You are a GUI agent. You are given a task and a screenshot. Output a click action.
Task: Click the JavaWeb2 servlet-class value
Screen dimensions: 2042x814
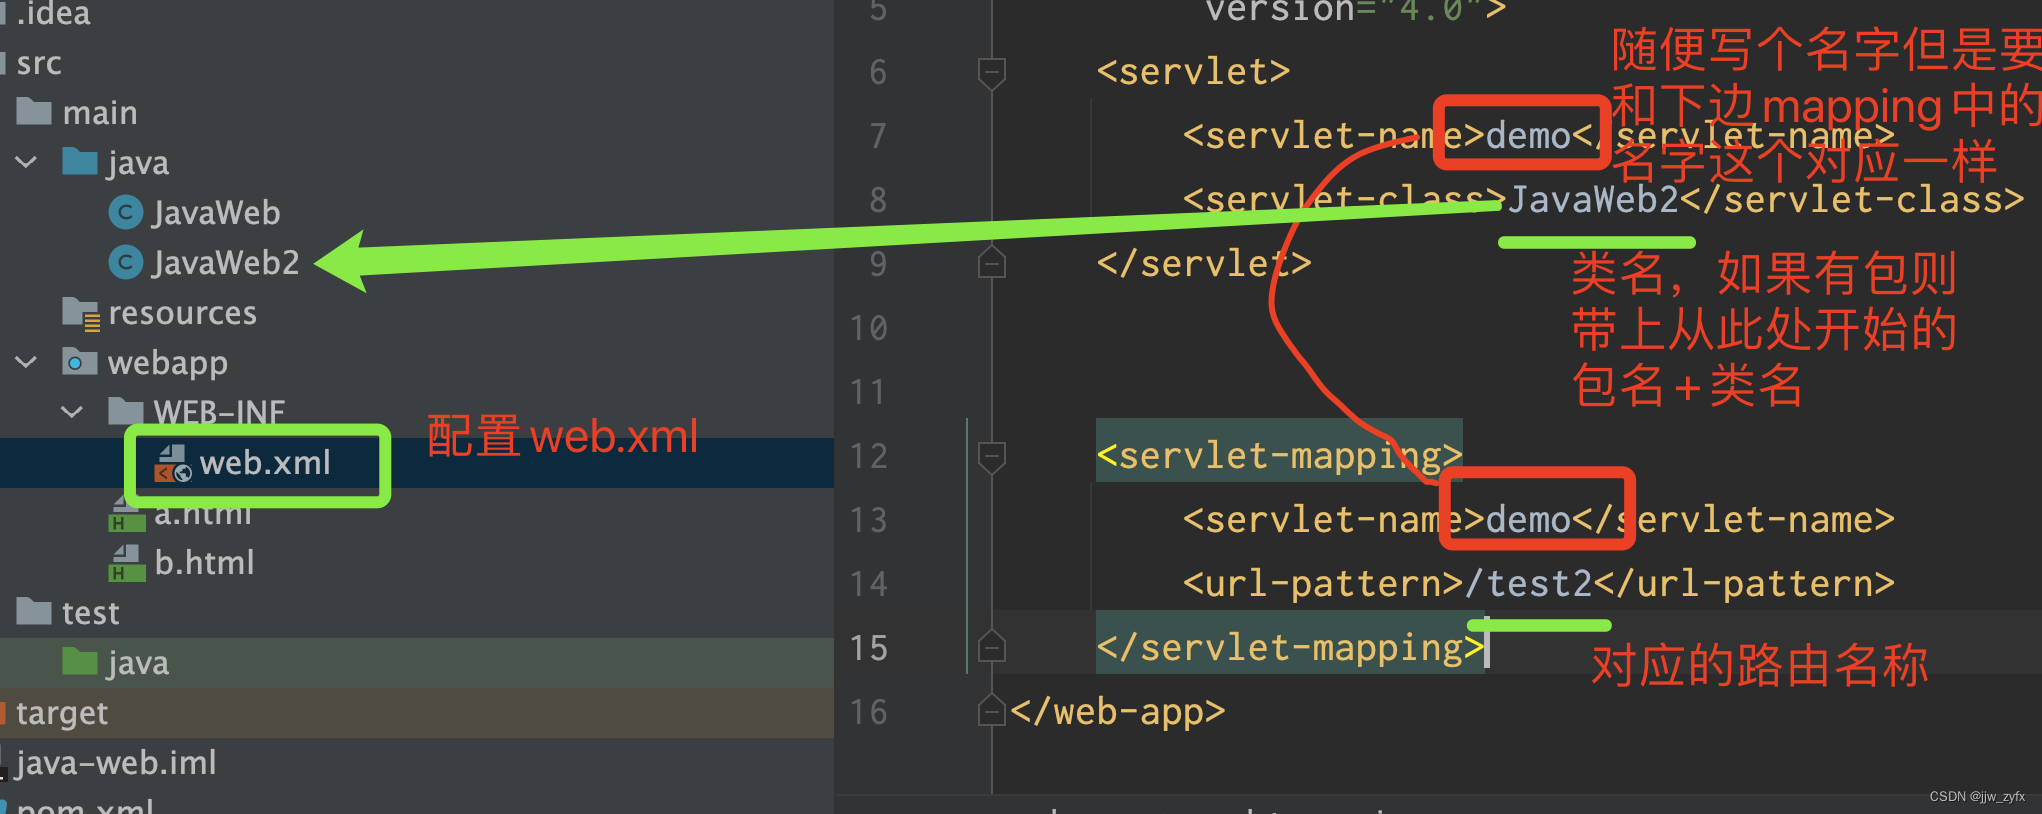pos(1593,200)
